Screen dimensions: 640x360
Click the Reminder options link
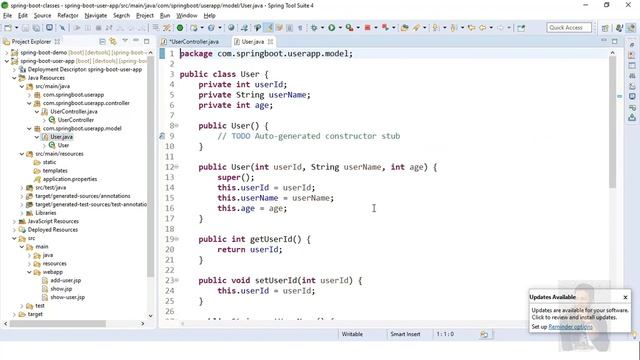click(570, 327)
